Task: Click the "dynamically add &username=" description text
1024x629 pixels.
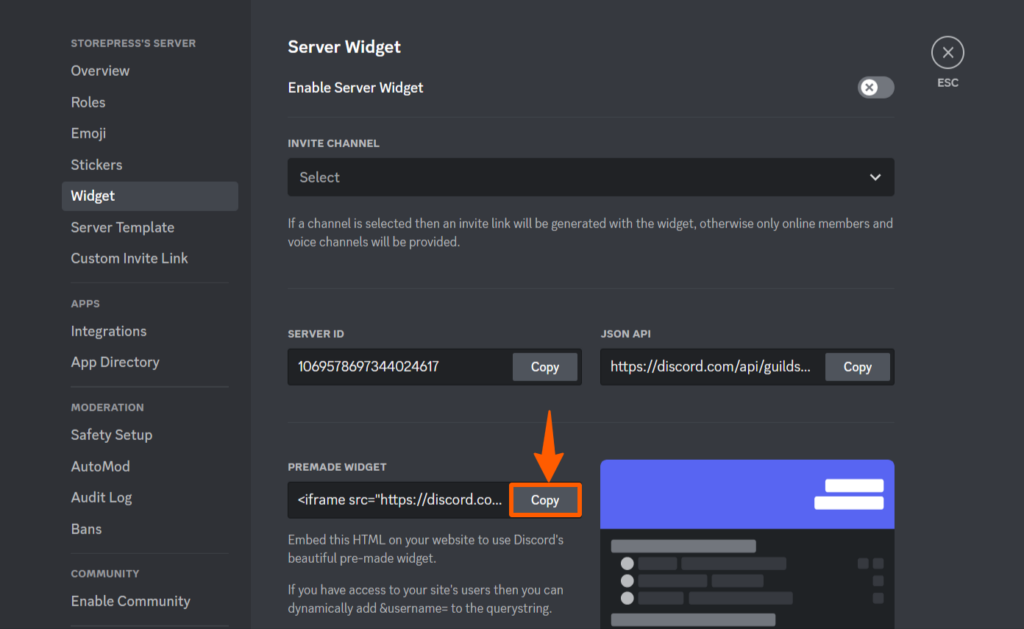Action: [426, 599]
